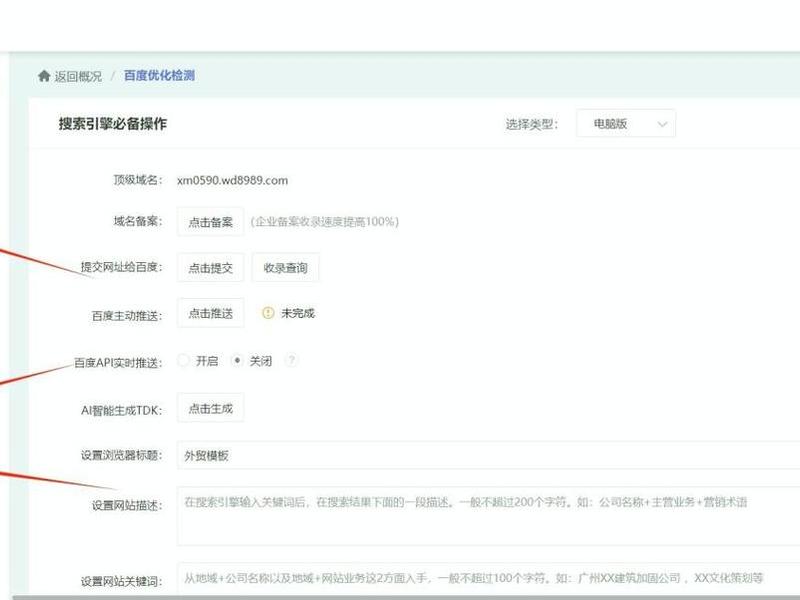Click the 未完成 status text
The width and height of the screenshot is (800, 600).
point(298,313)
